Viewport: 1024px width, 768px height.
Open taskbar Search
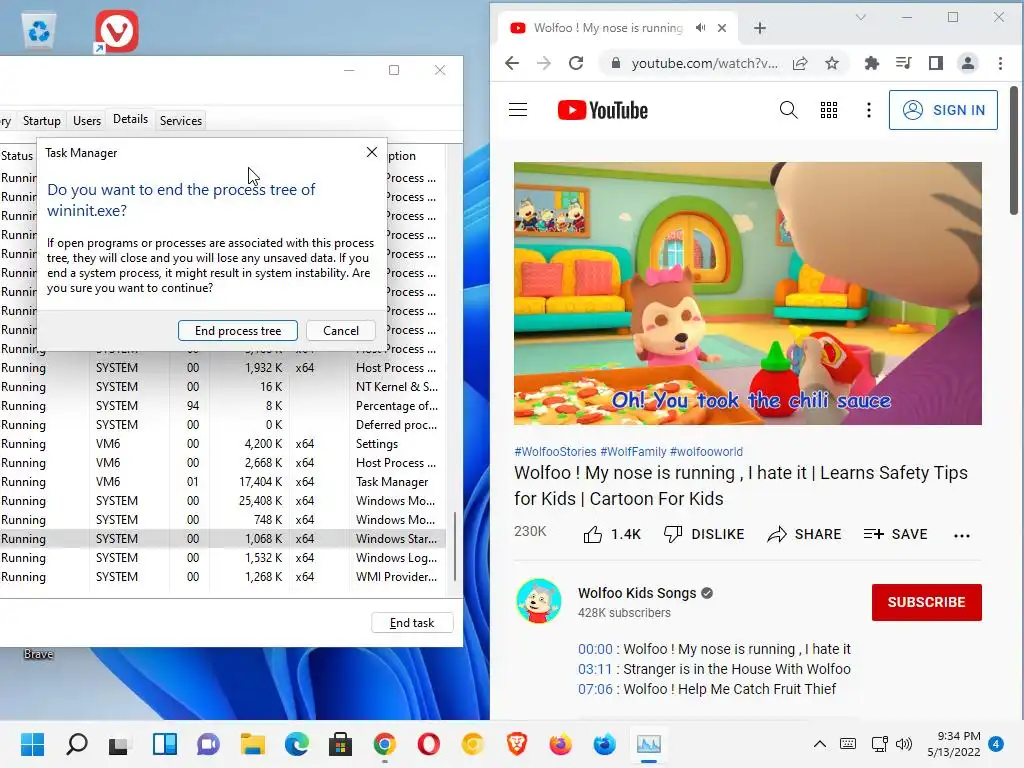pyautogui.click(x=76, y=744)
